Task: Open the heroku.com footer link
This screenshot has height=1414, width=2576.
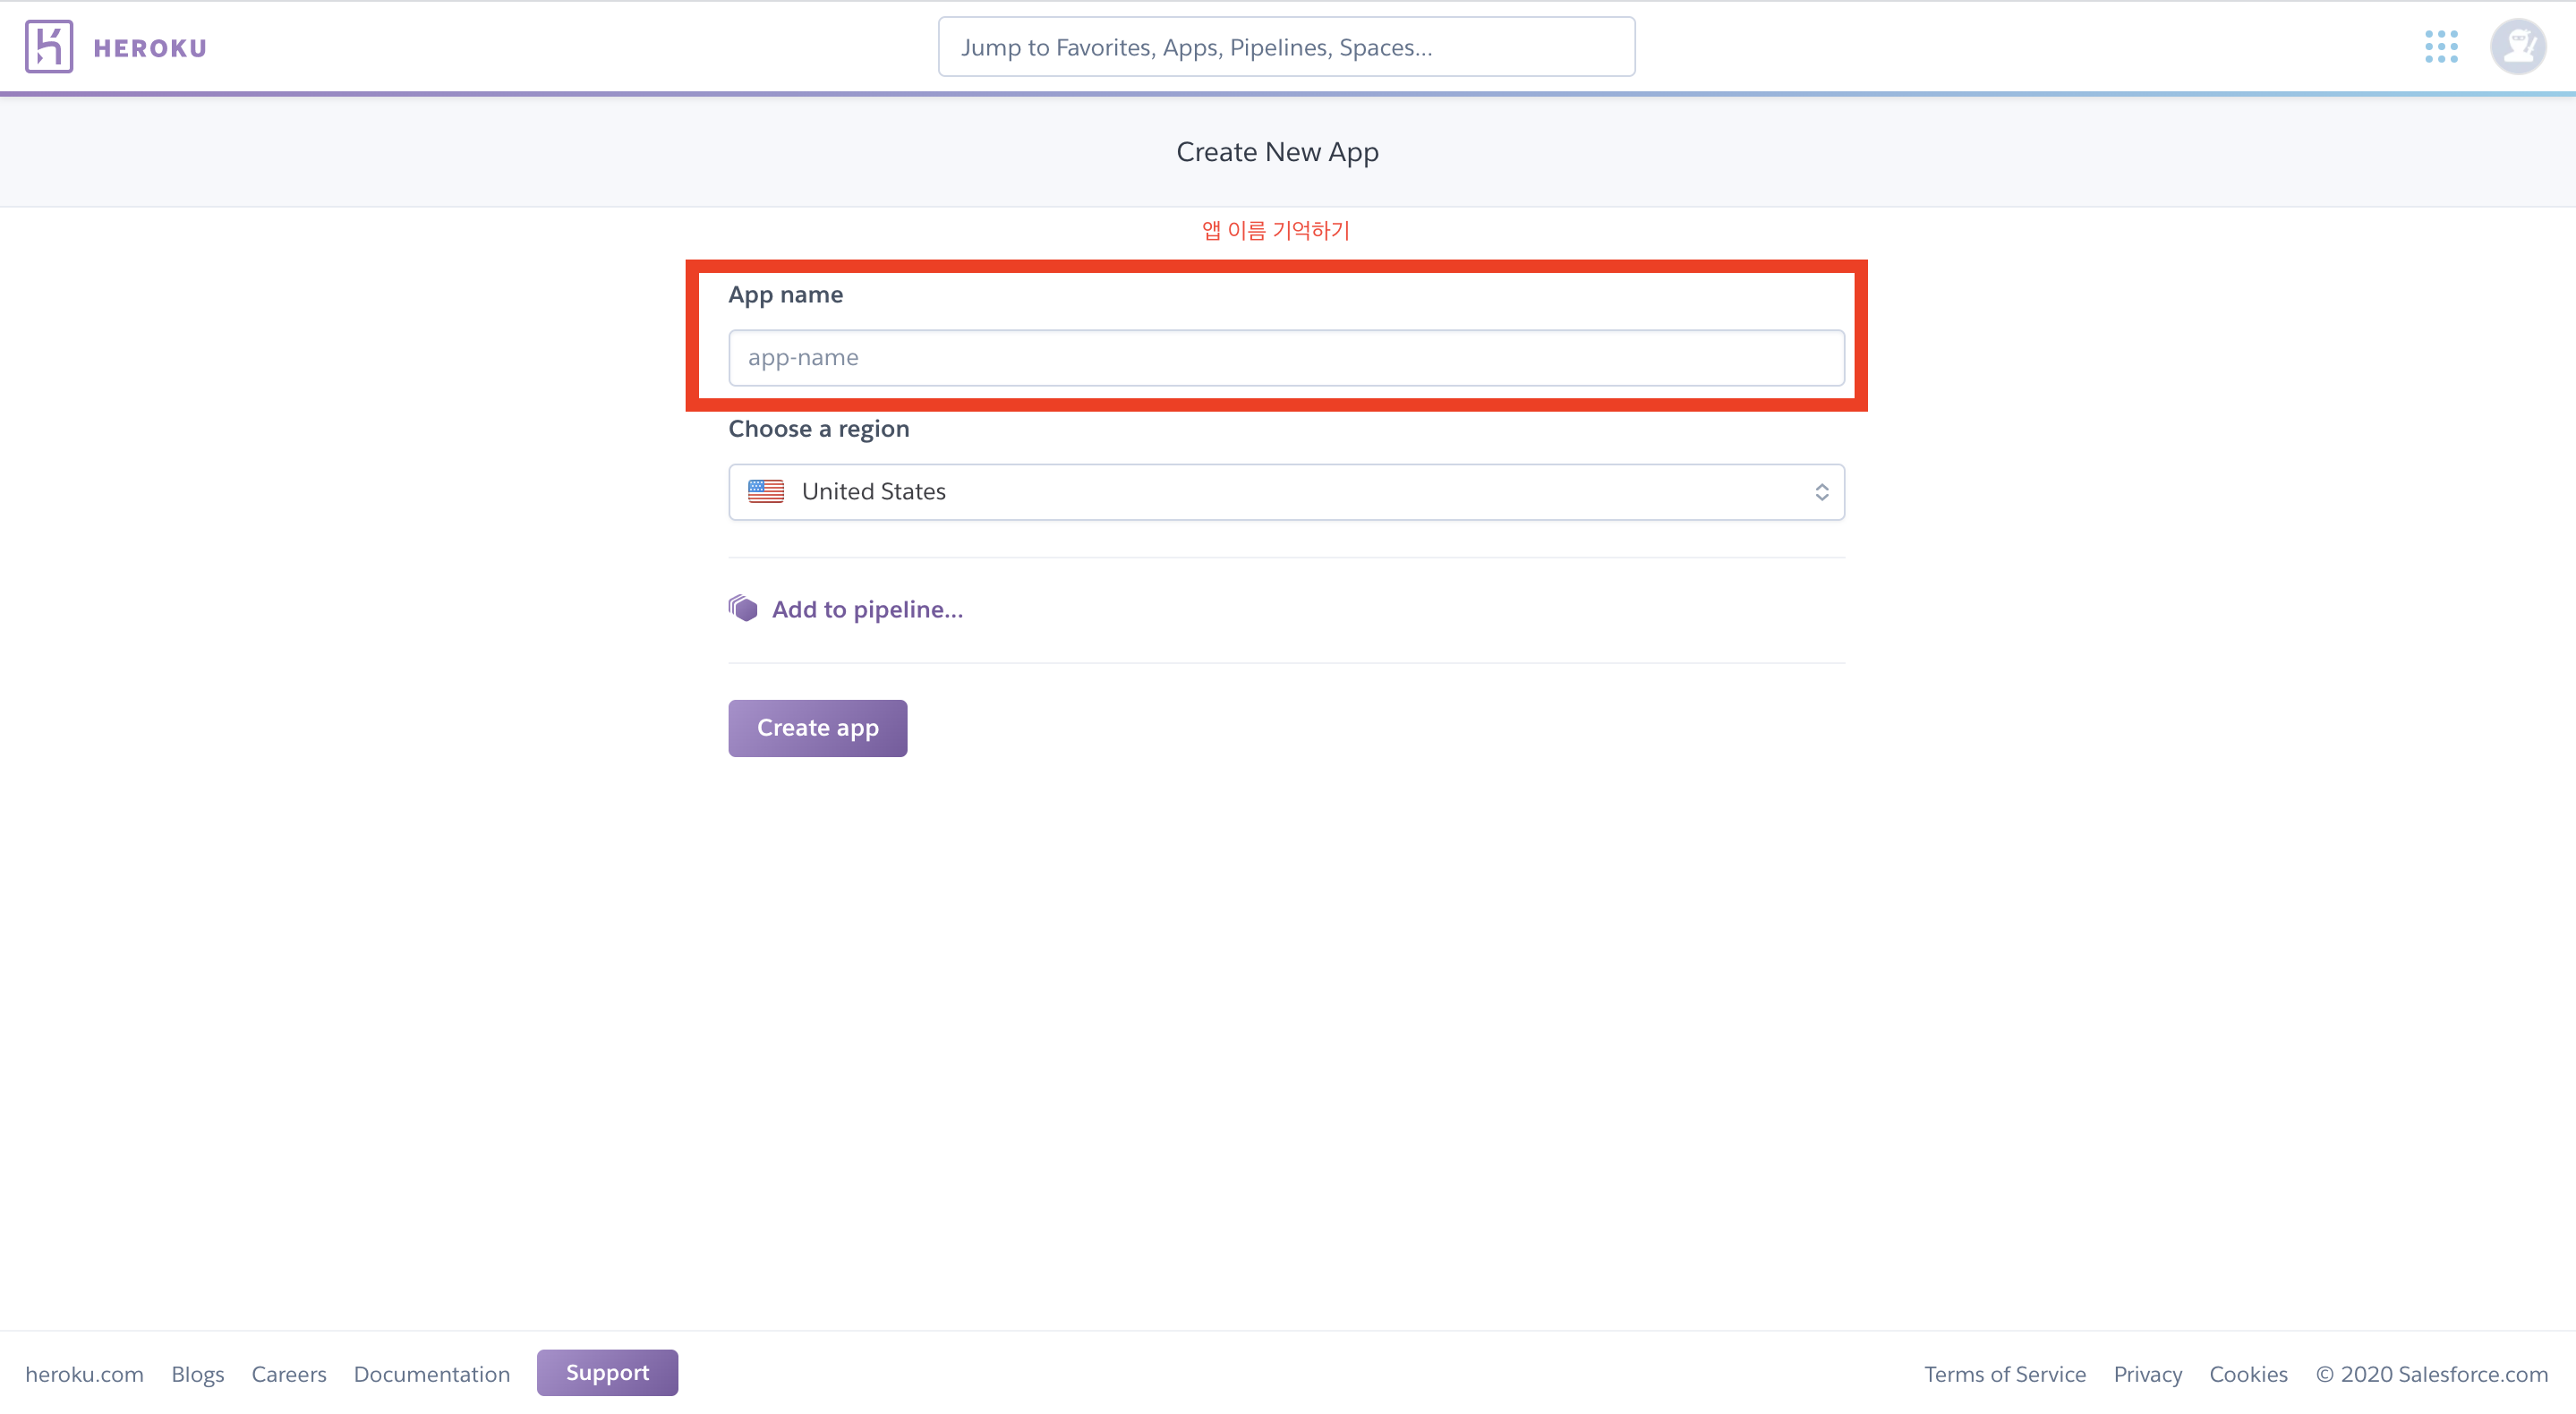Action: click(84, 1374)
